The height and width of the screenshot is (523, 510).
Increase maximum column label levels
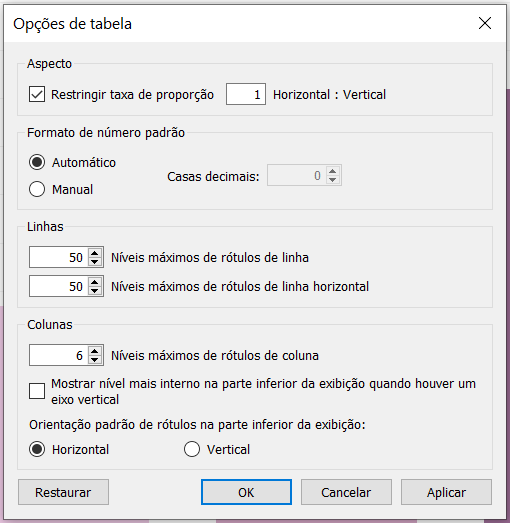coord(95,351)
